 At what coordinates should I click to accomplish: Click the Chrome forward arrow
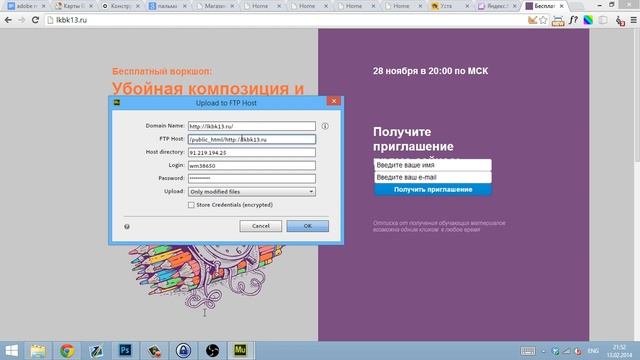tap(22, 20)
